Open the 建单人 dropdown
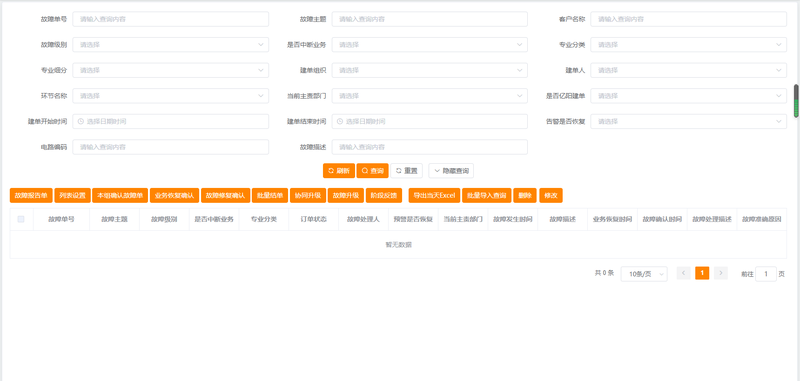Image resolution: width=800 pixels, height=381 pixels. coord(688,70)
